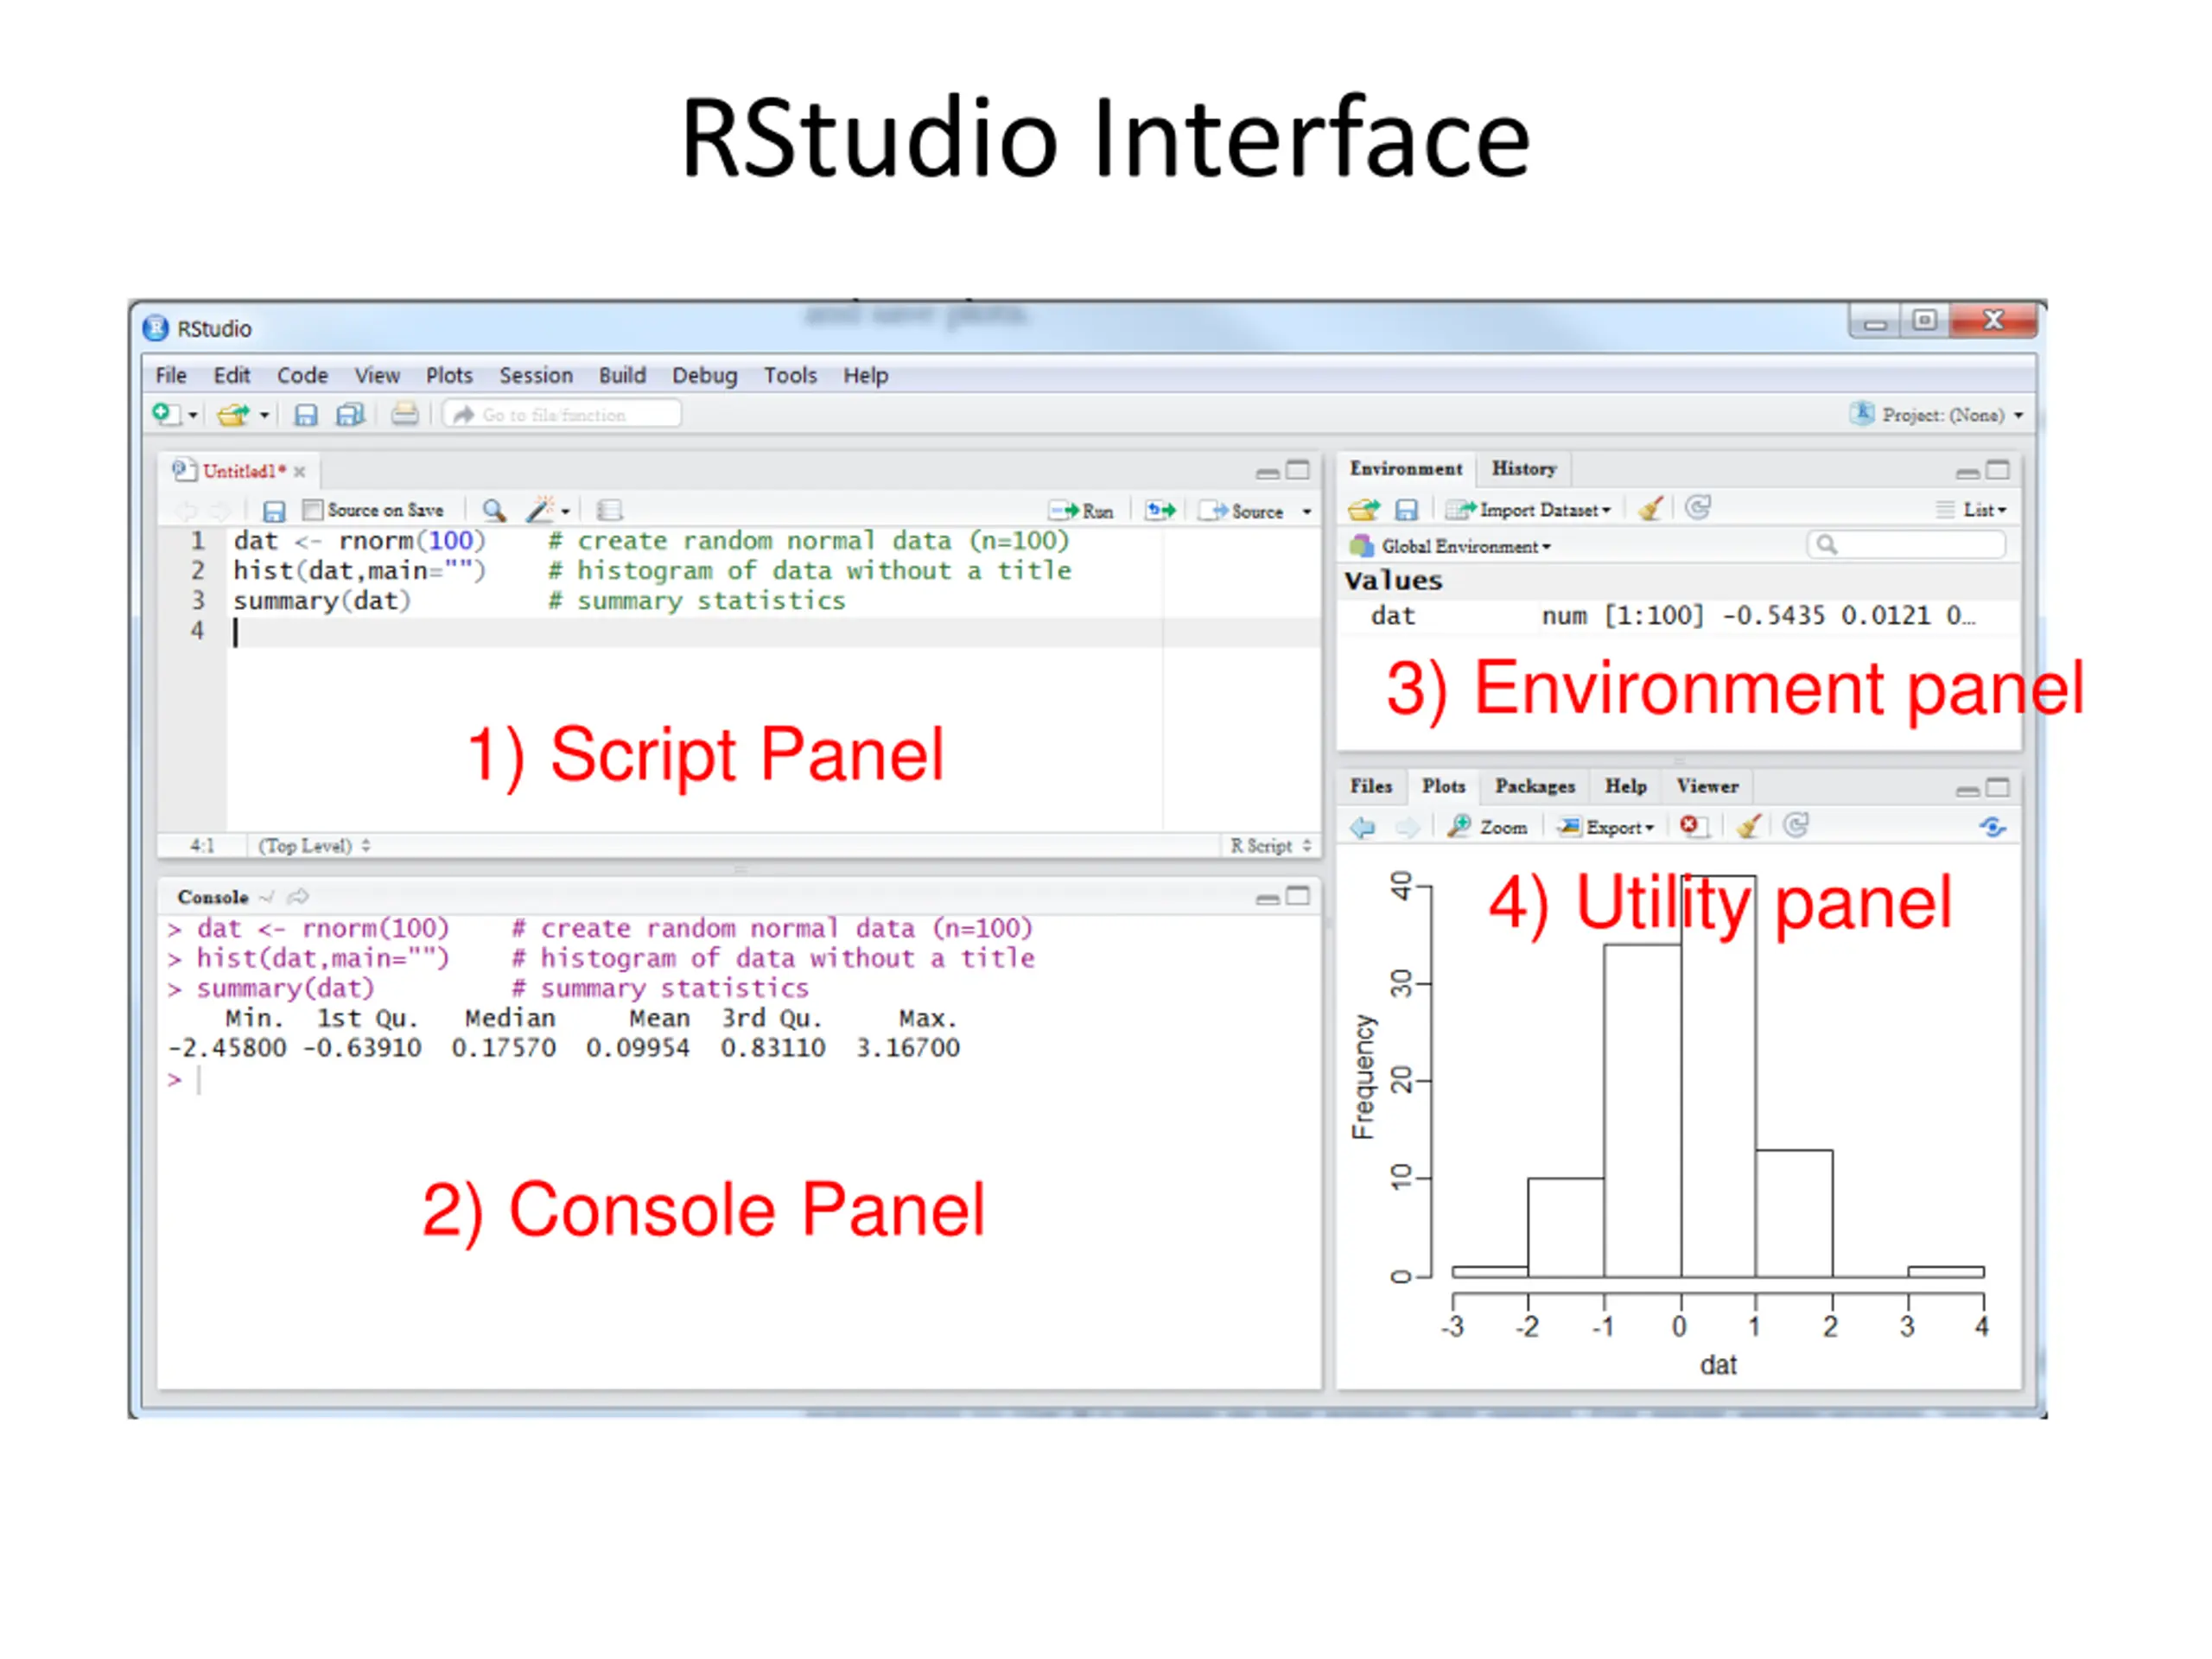This screenshot has width=2212, height=1659.
Task: Open the Build menu
Action: [622, 375]
